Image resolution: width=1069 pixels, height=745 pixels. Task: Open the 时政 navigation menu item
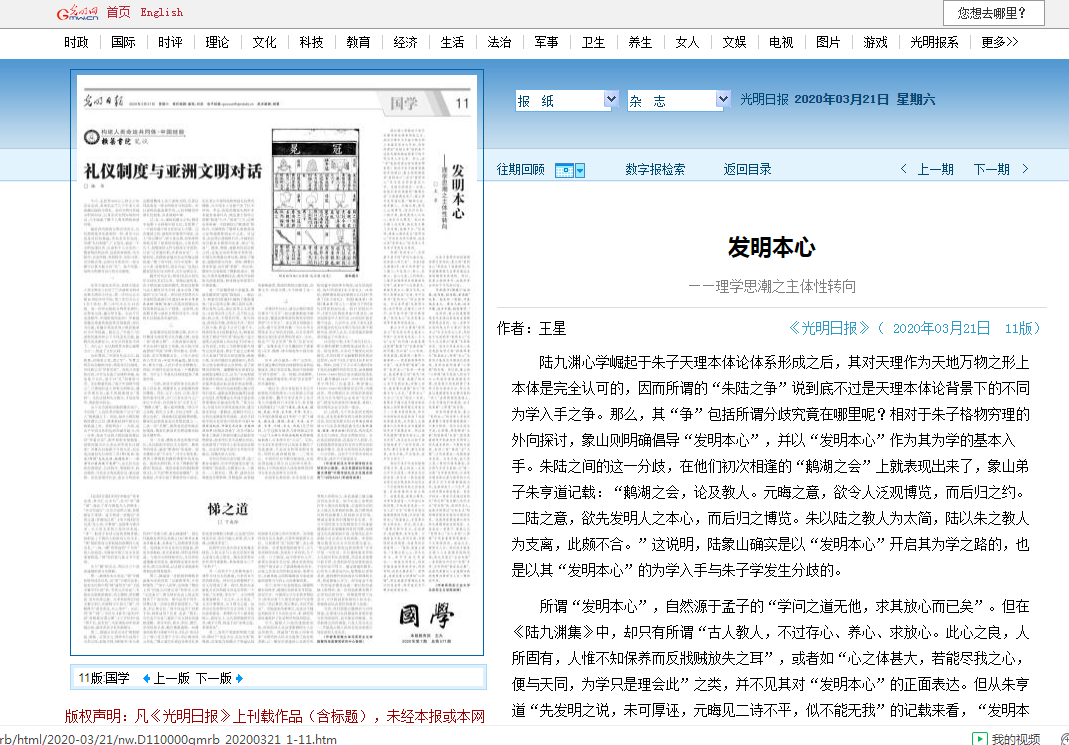pos(76,42)
